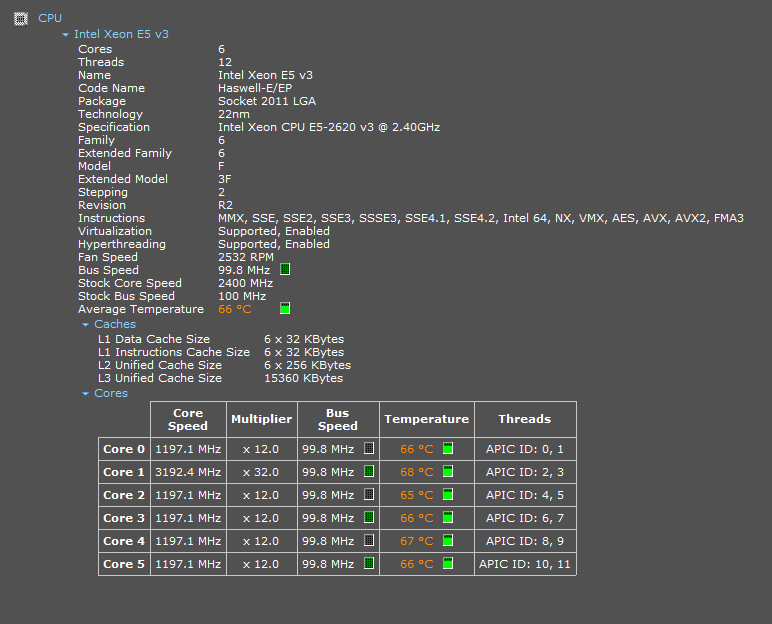772x624 pixels.
Task: Click Core 3 temperature graph icon
Action: pos(448,517)
